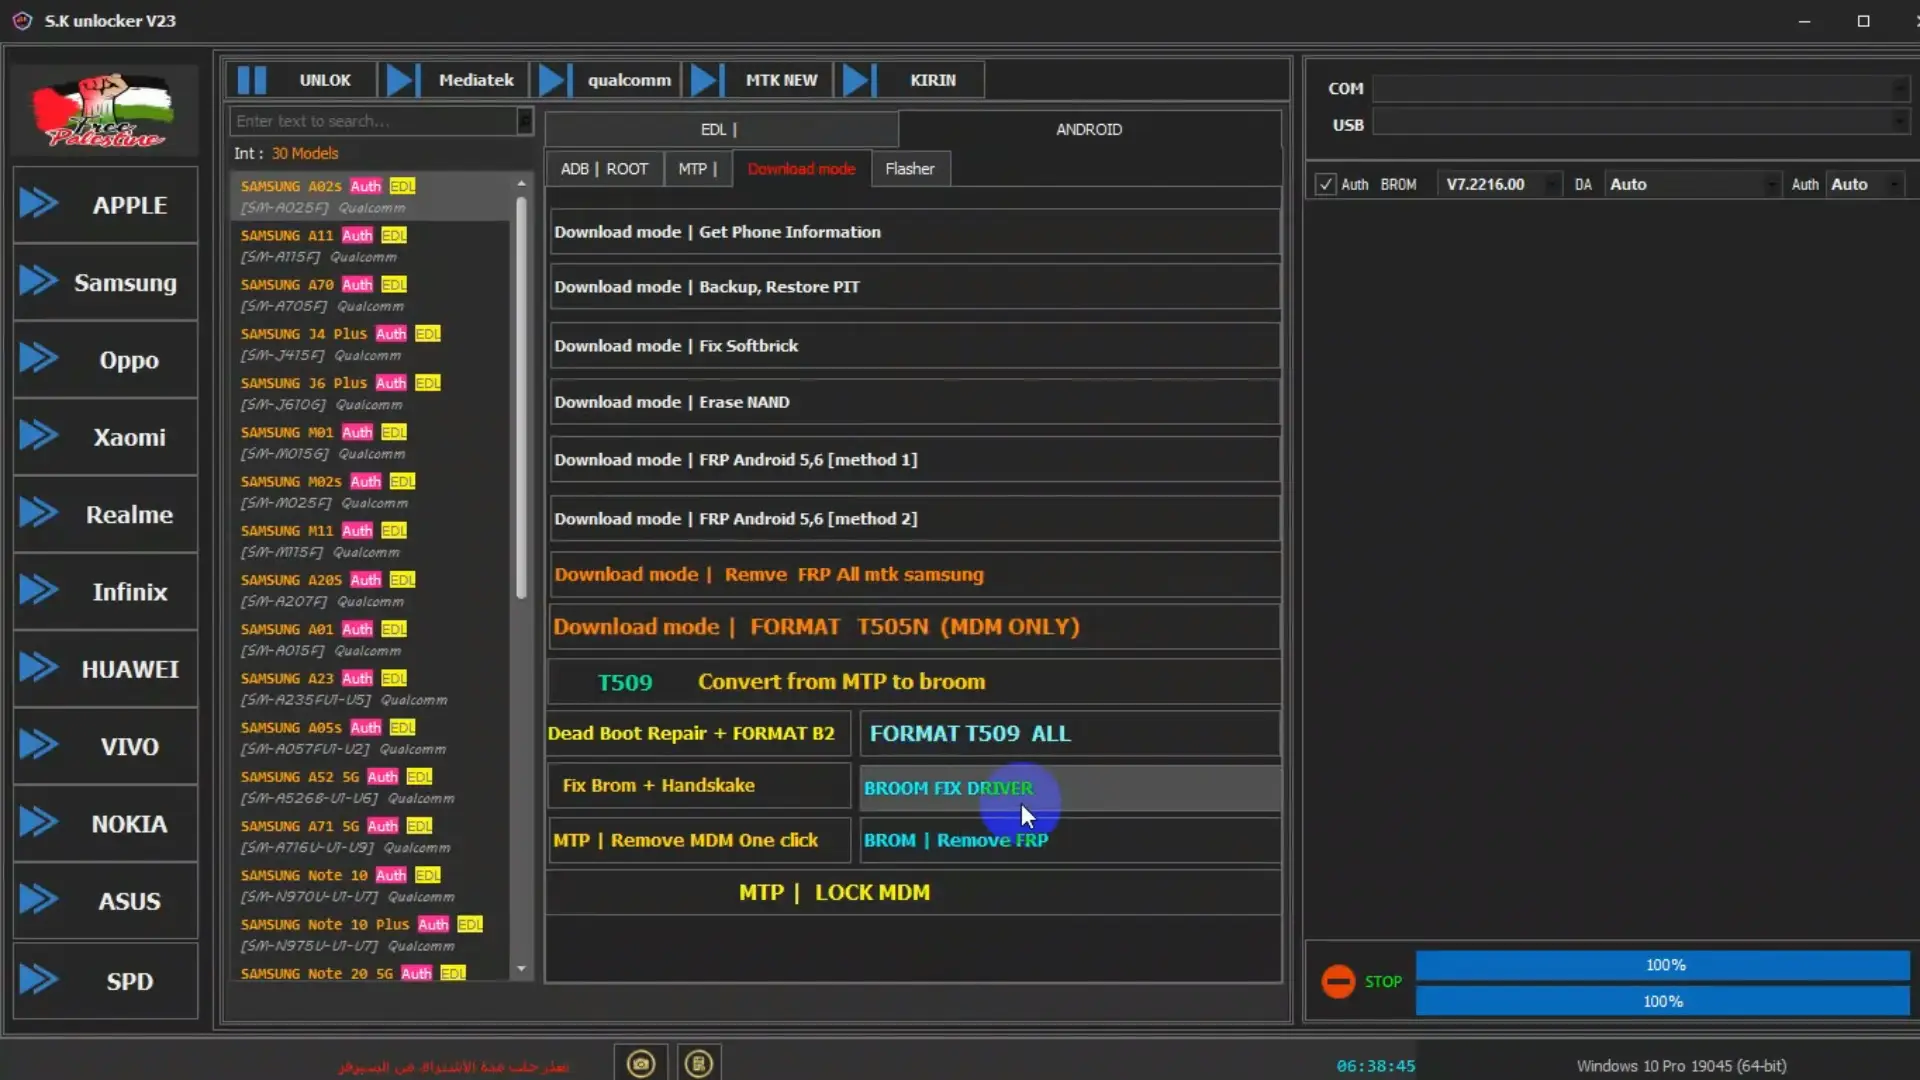Click Remve FRP All mtk samsung

[914, 575]
